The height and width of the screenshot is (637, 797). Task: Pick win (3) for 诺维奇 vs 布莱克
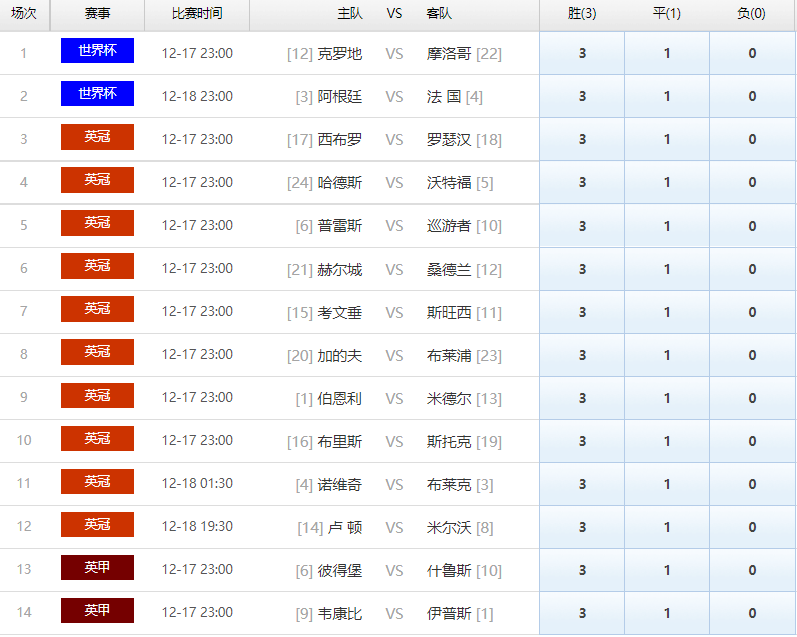click(582, 484)
